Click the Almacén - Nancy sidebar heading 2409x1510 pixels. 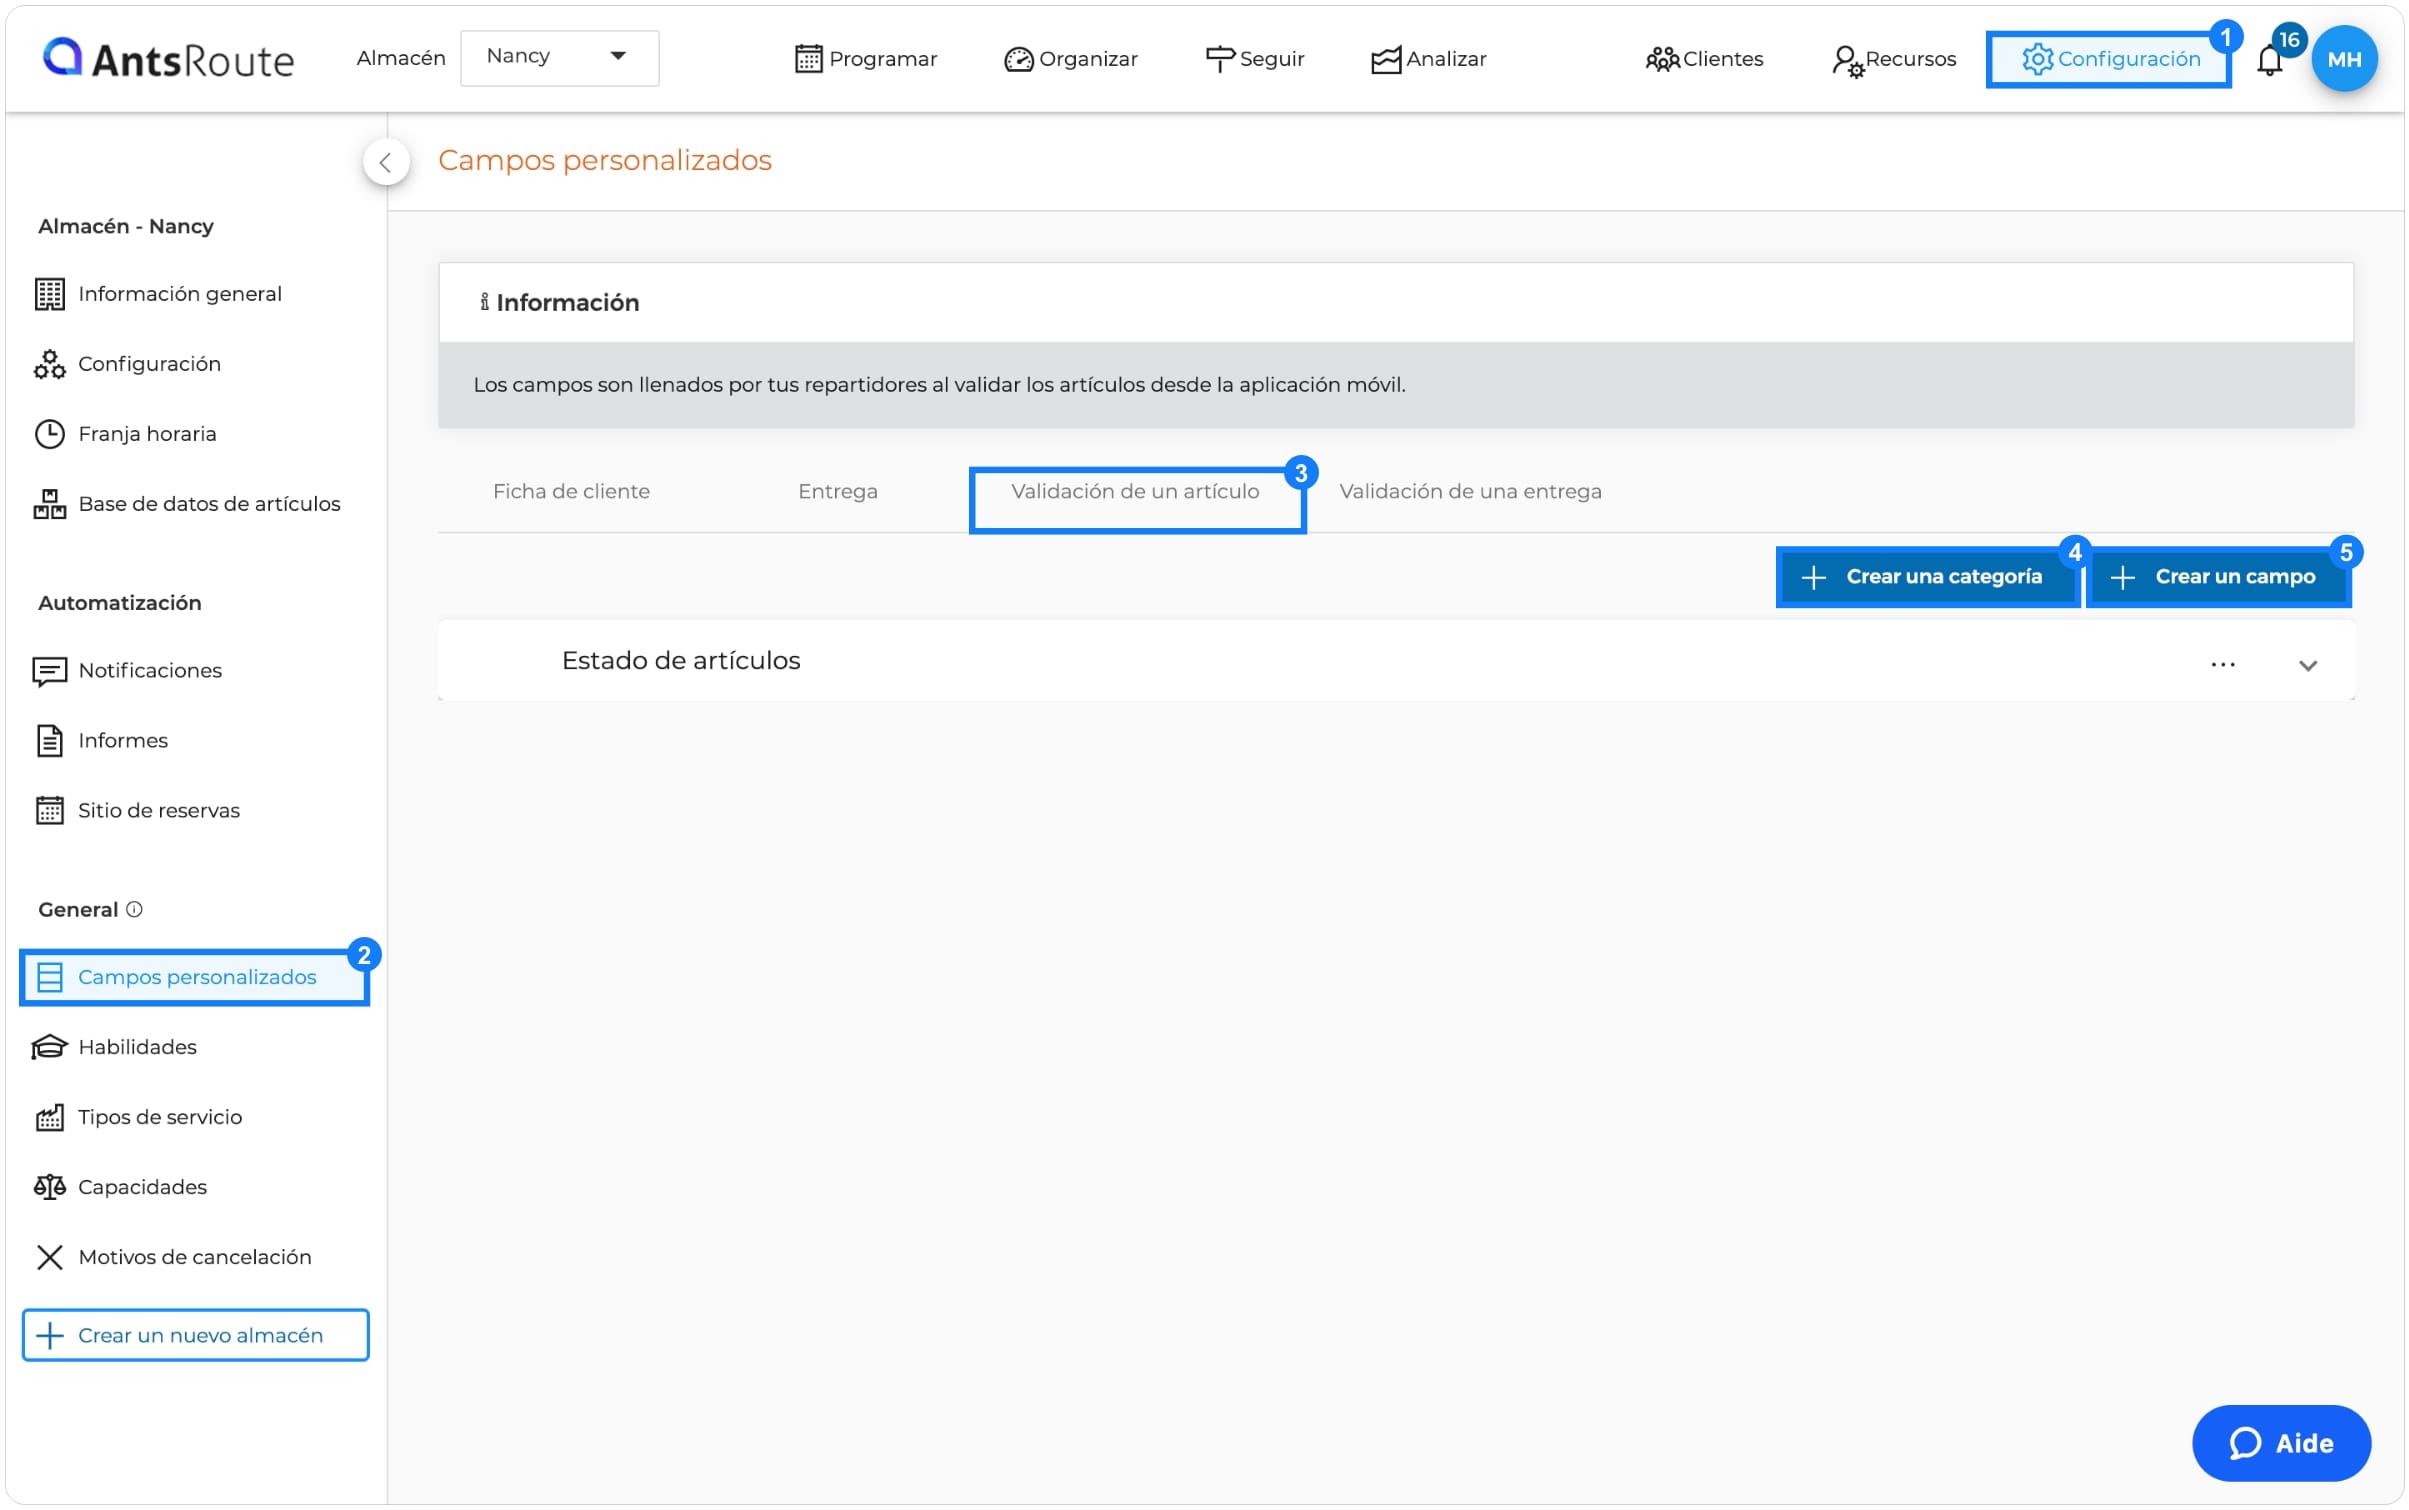126,227
